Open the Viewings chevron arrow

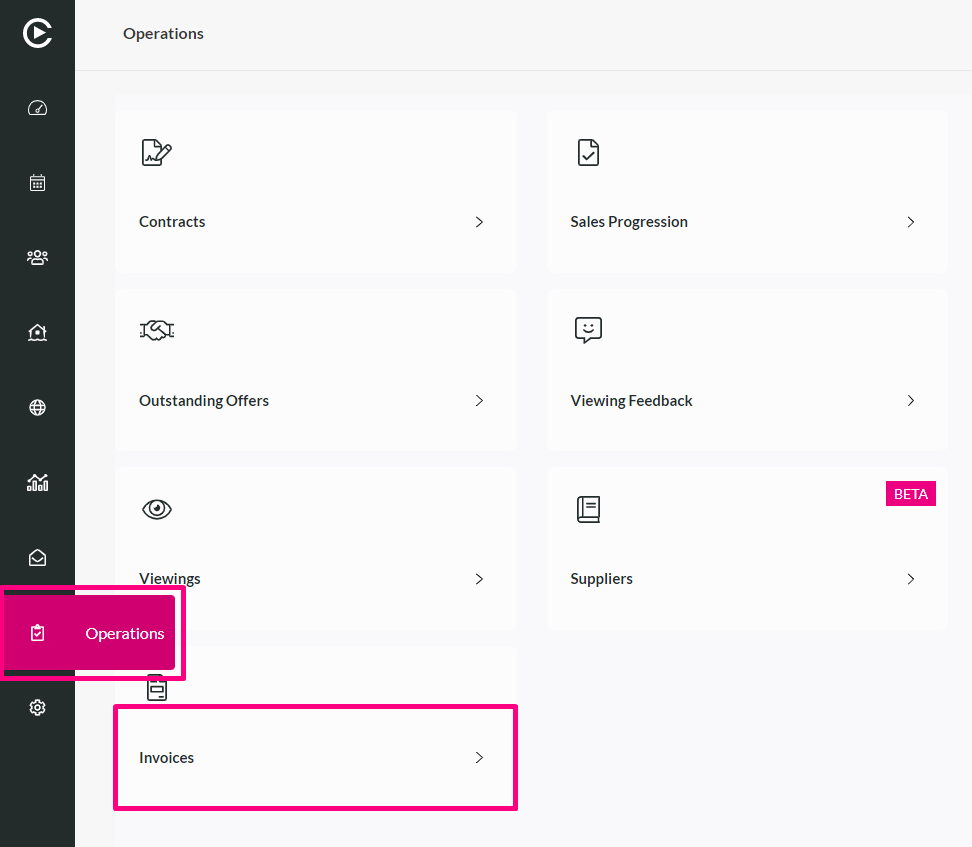479,579
